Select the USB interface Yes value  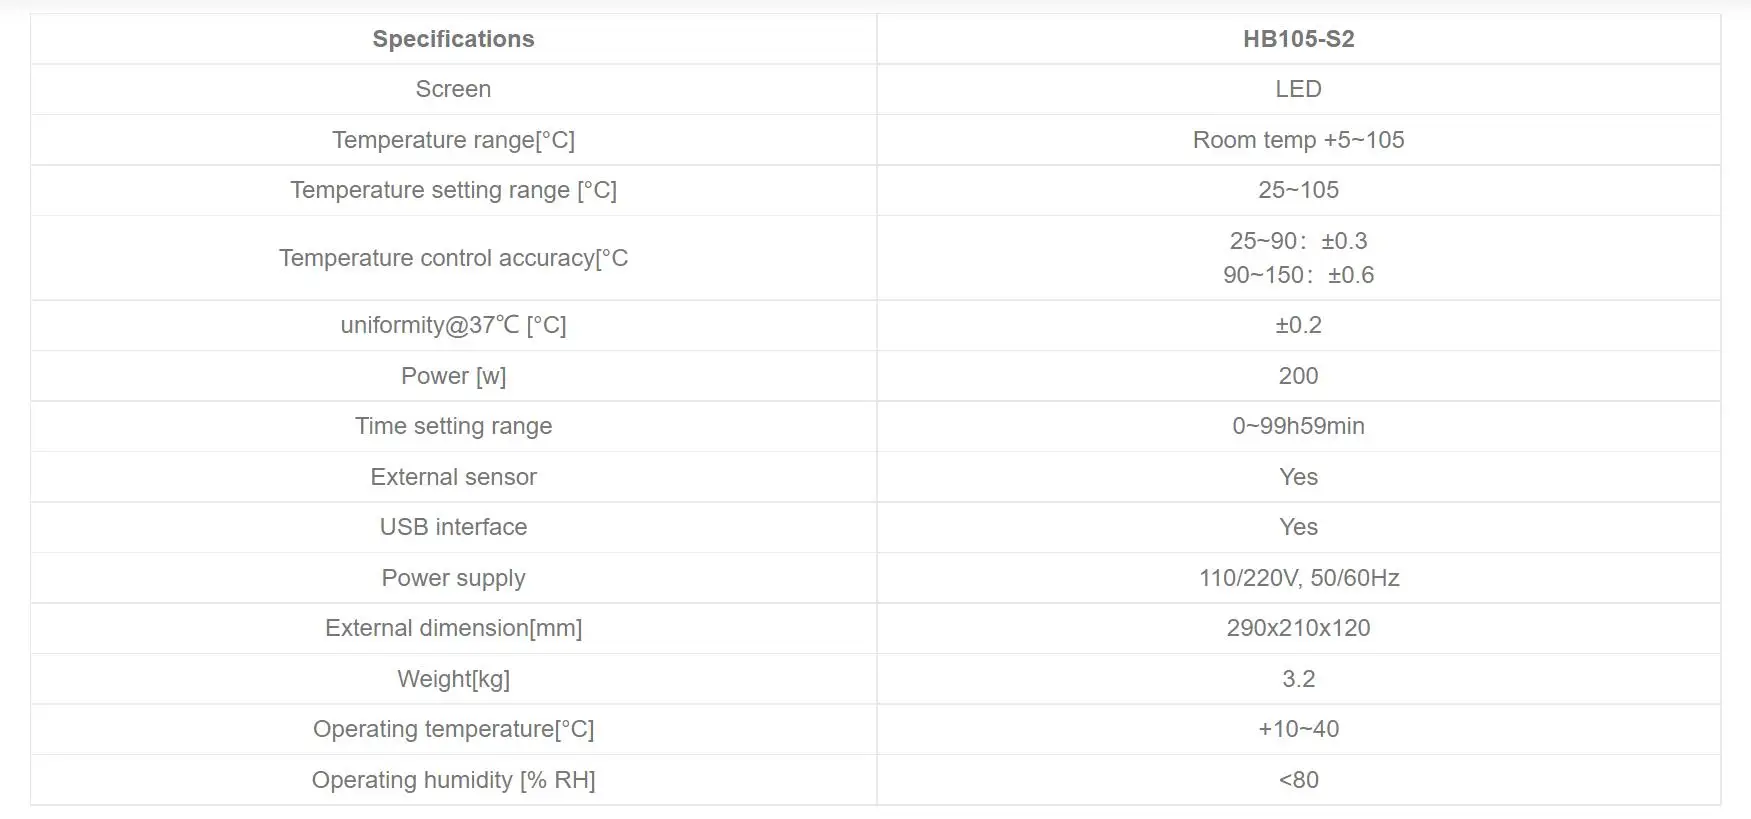click(x=1298, y=527)
